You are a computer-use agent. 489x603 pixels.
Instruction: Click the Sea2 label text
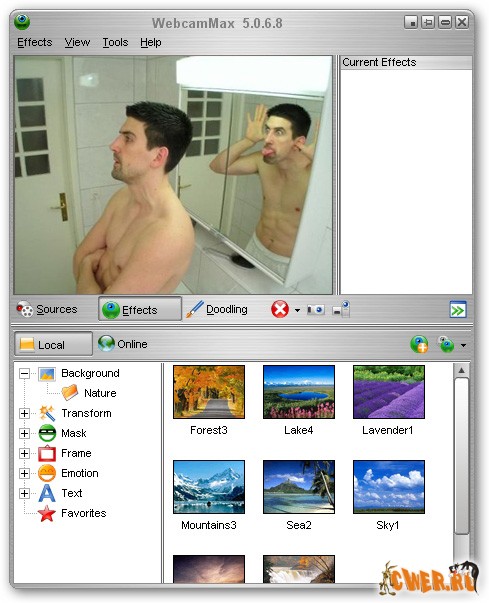(x=299, y=525)
